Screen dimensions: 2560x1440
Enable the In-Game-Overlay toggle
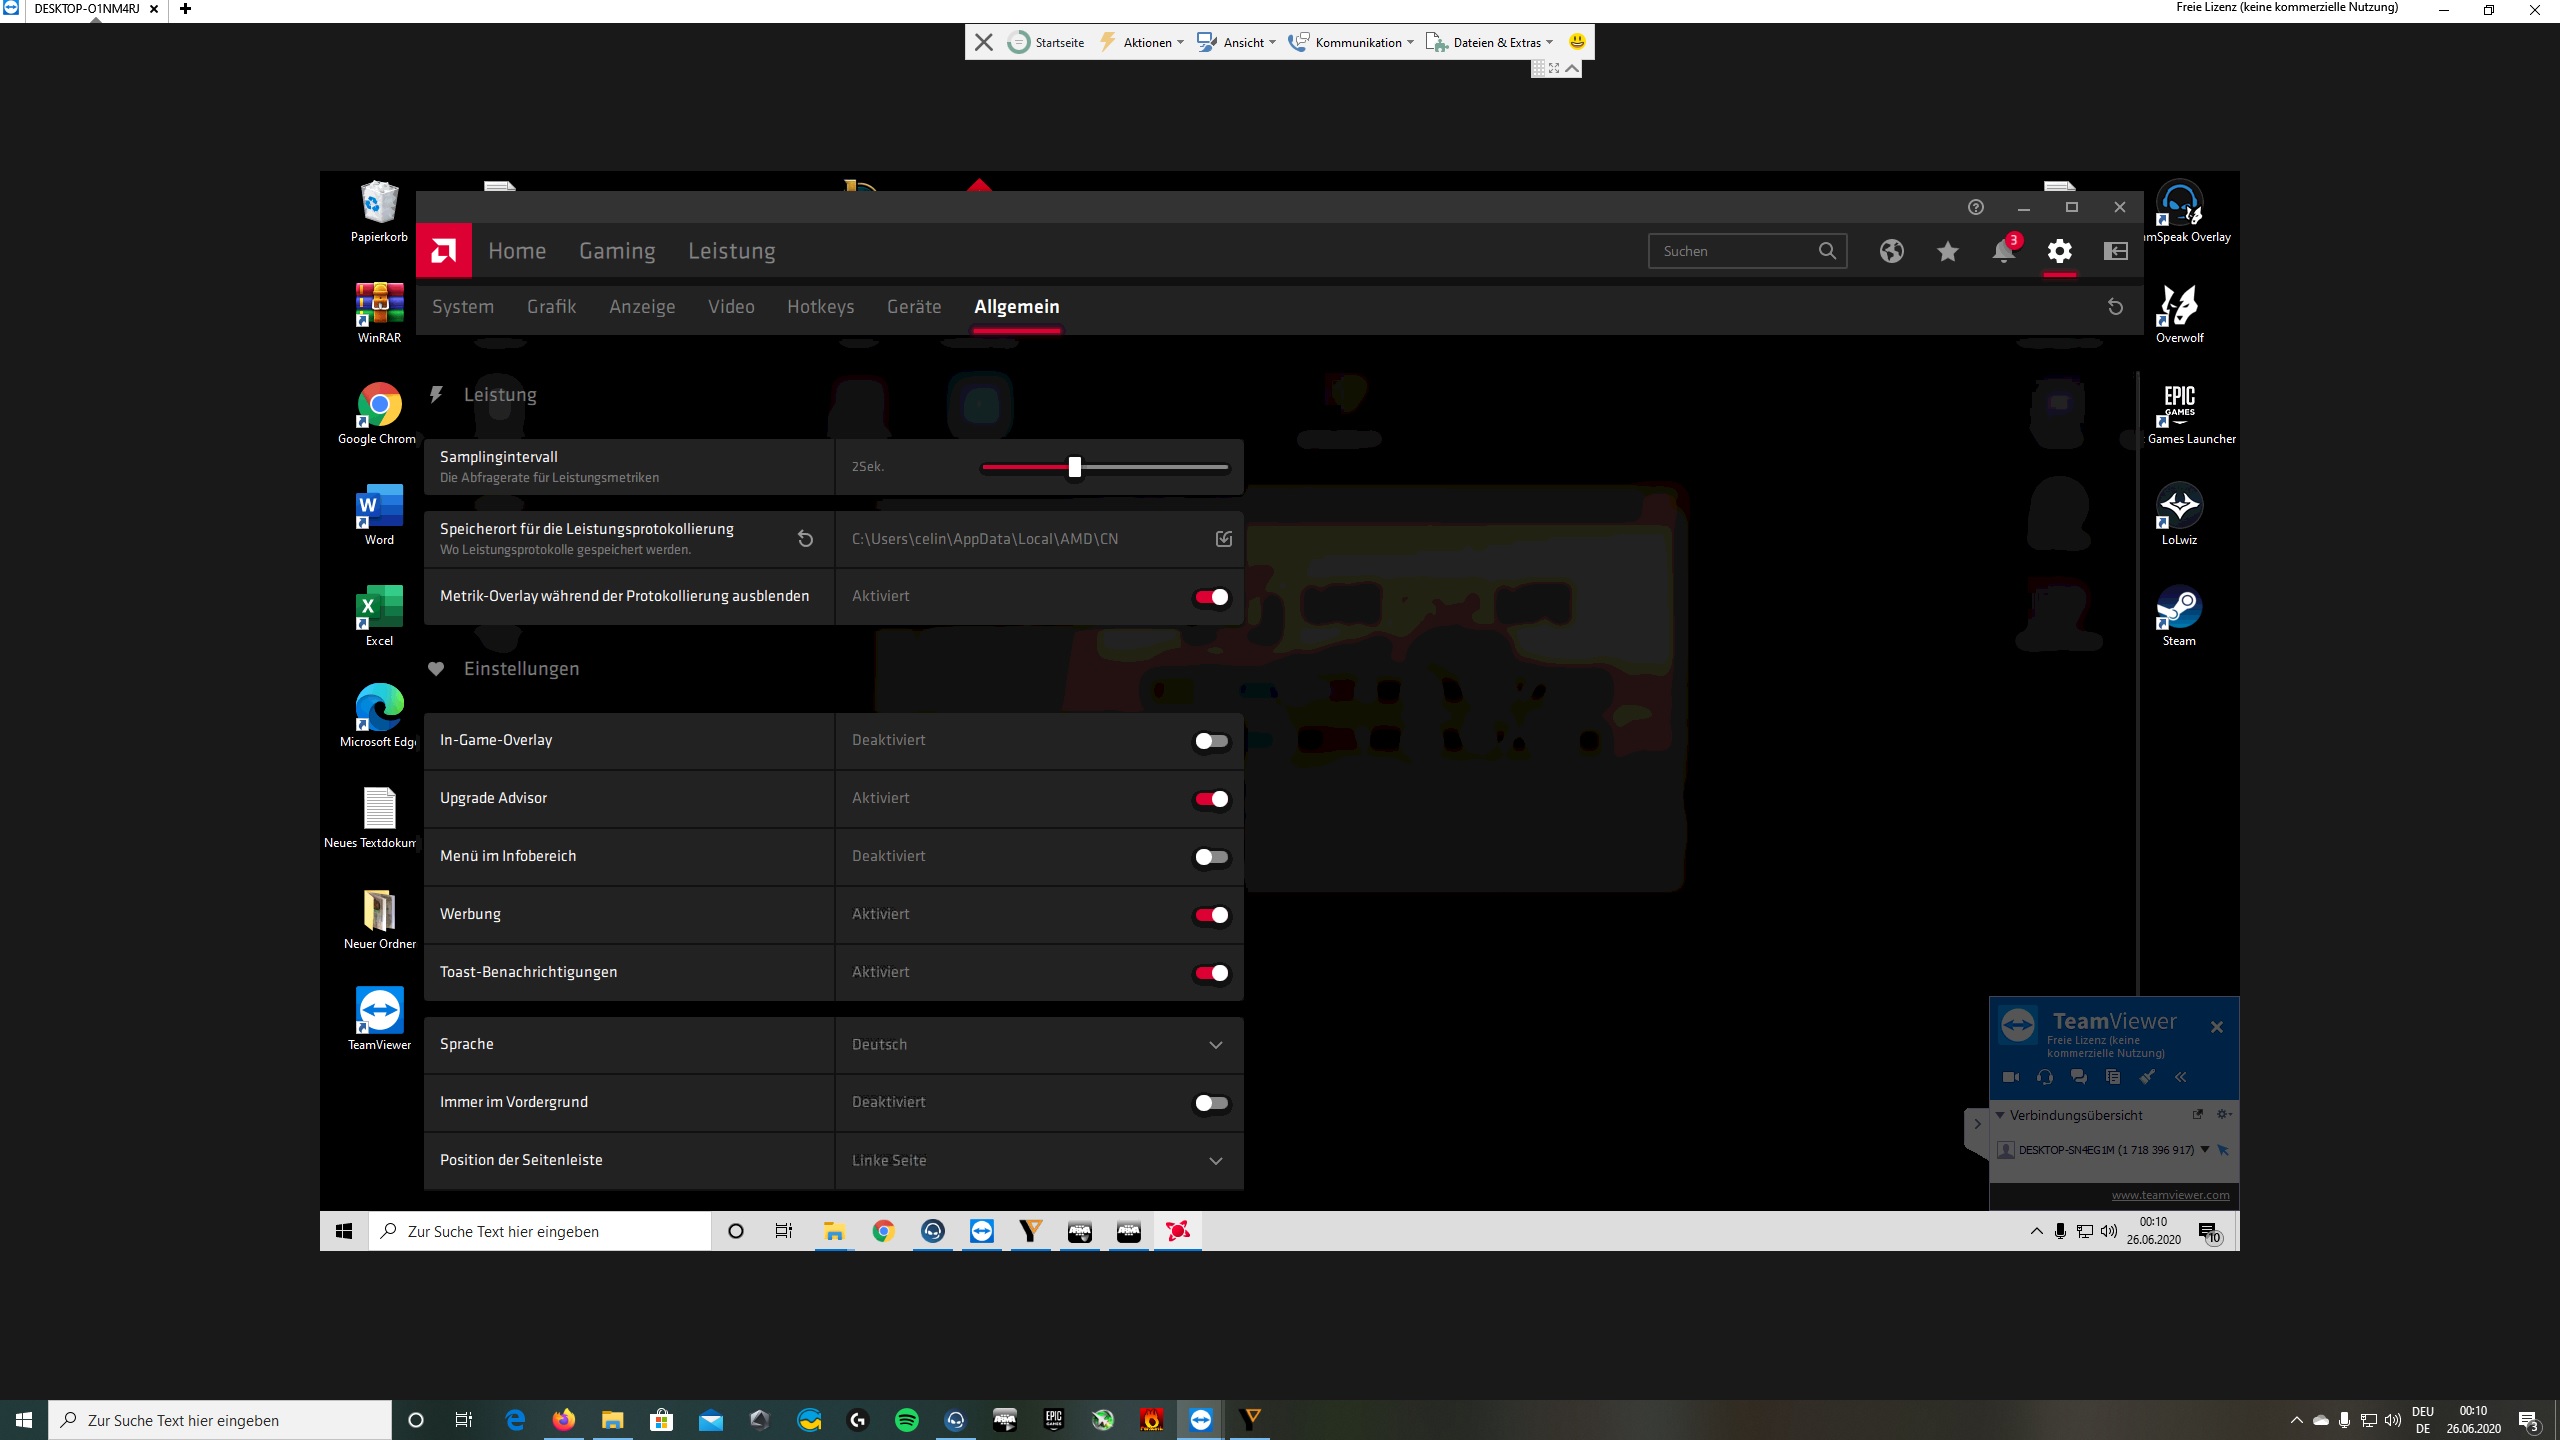tap(1211, 741)
